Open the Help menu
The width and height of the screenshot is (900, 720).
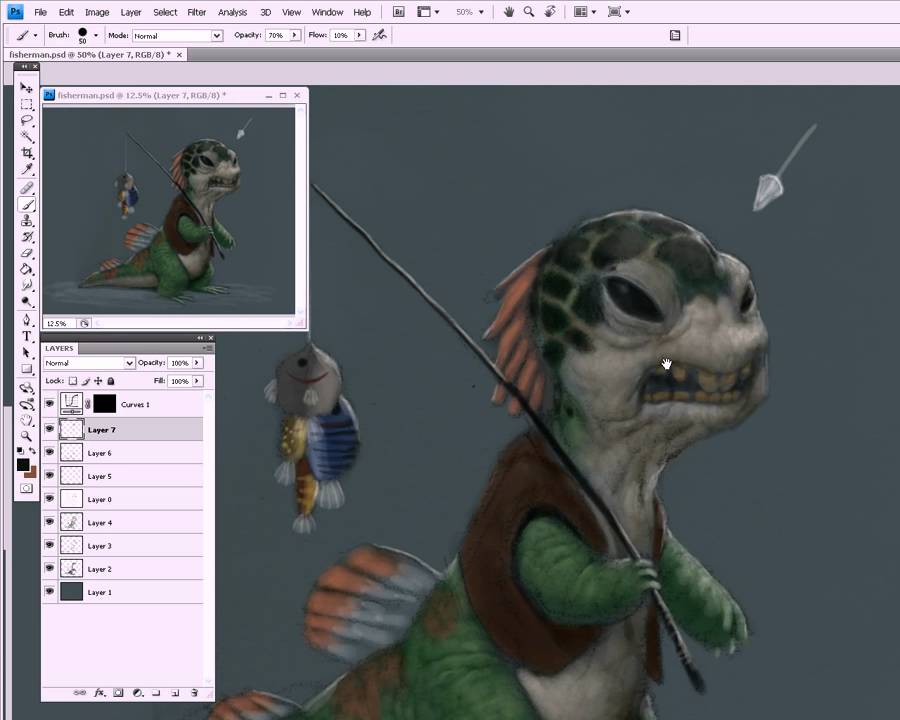point(362,12)
